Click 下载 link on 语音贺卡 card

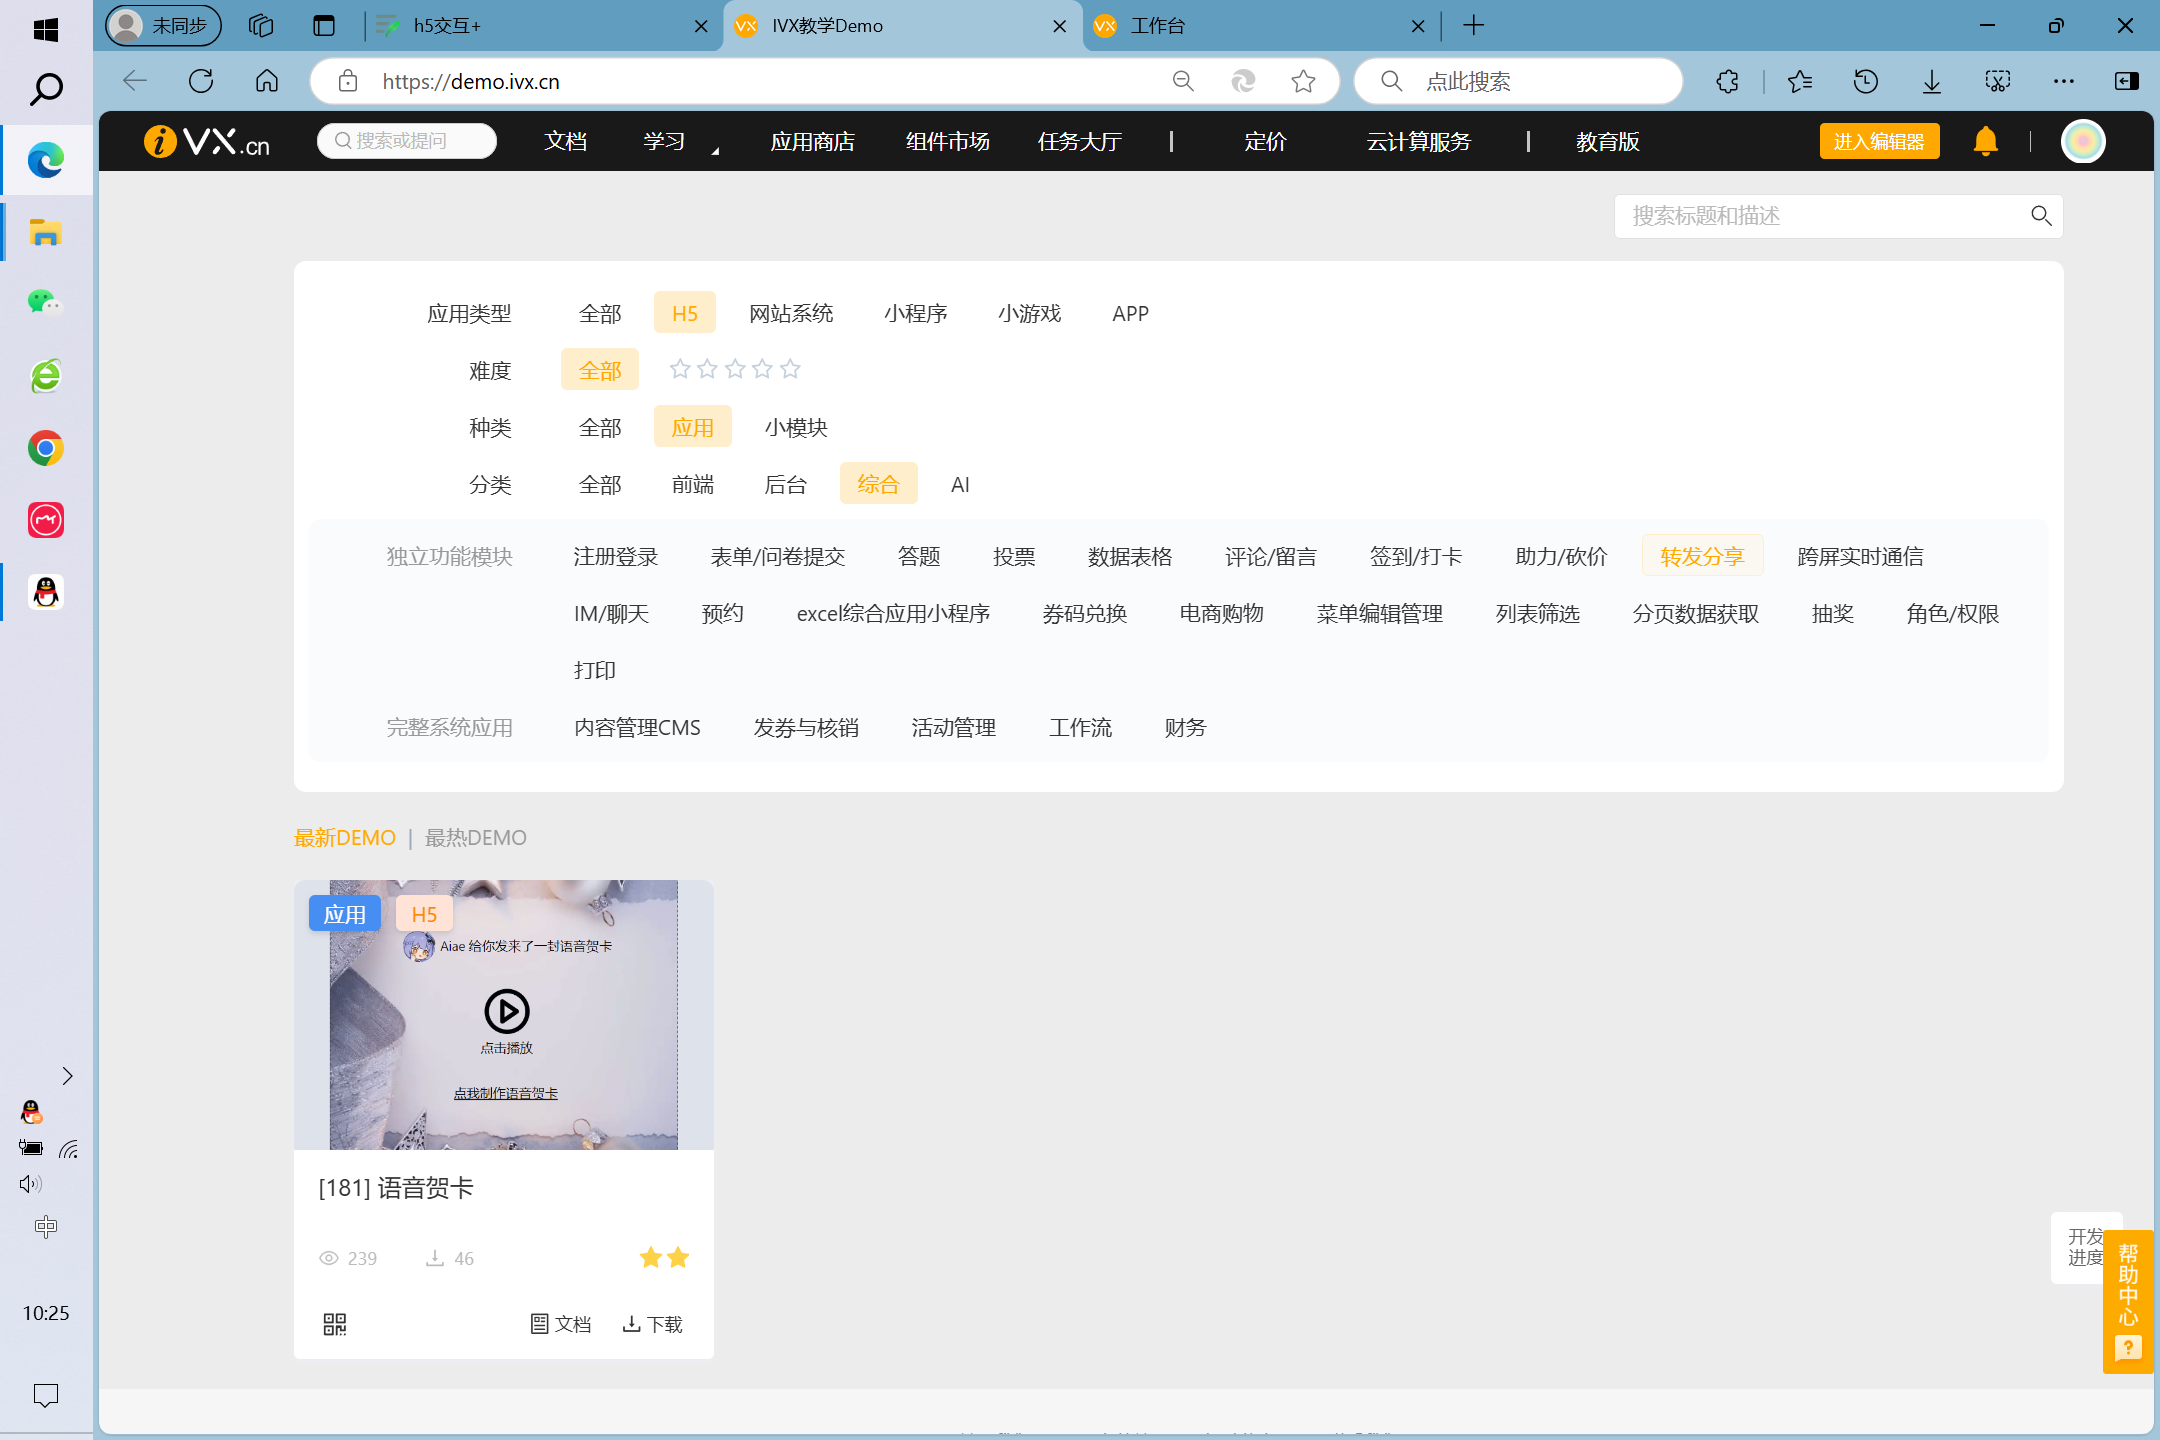pos(652,1324)
